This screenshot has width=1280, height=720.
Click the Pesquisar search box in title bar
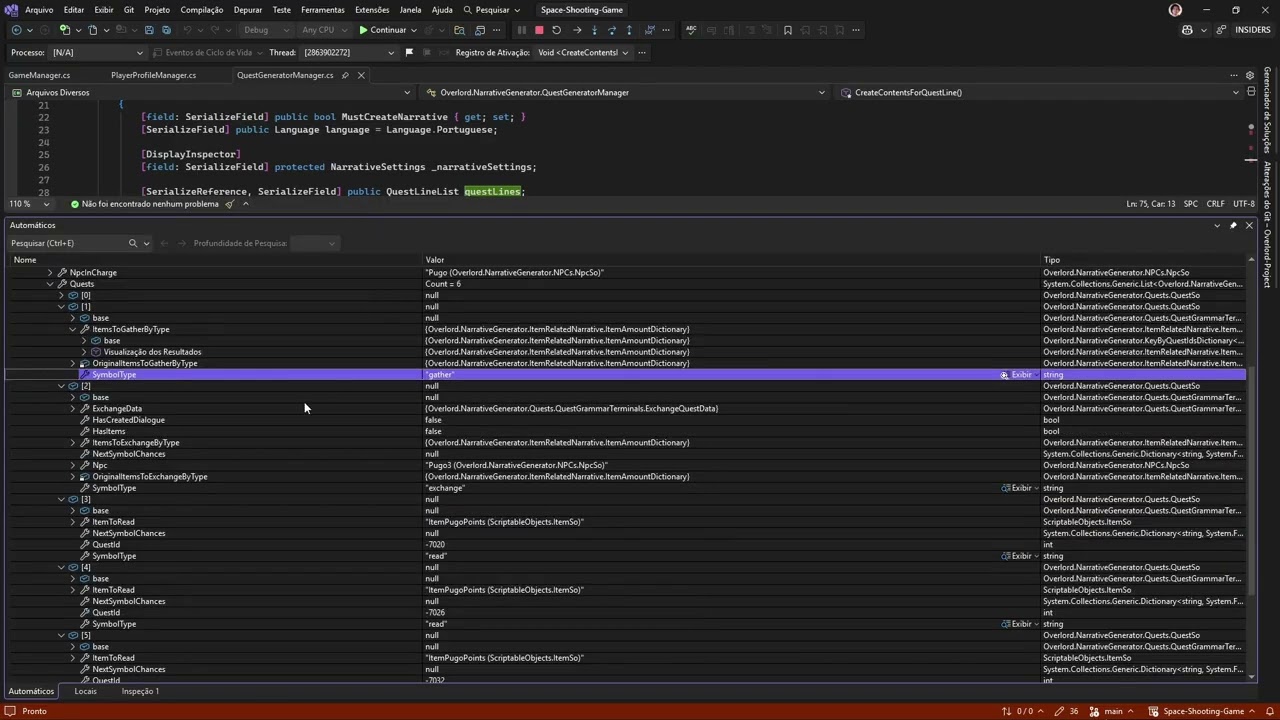(492, 10)
